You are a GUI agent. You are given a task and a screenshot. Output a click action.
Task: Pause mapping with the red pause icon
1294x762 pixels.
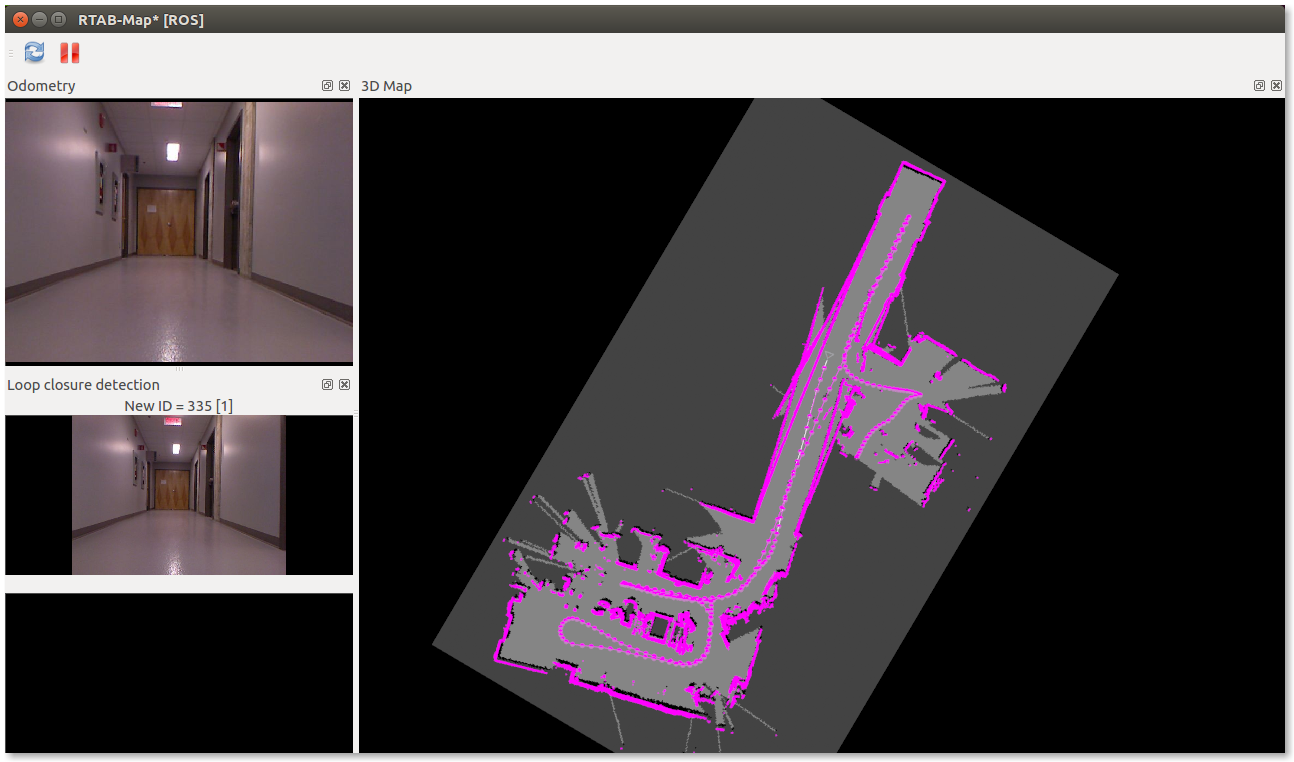click(x=69, y=53)
